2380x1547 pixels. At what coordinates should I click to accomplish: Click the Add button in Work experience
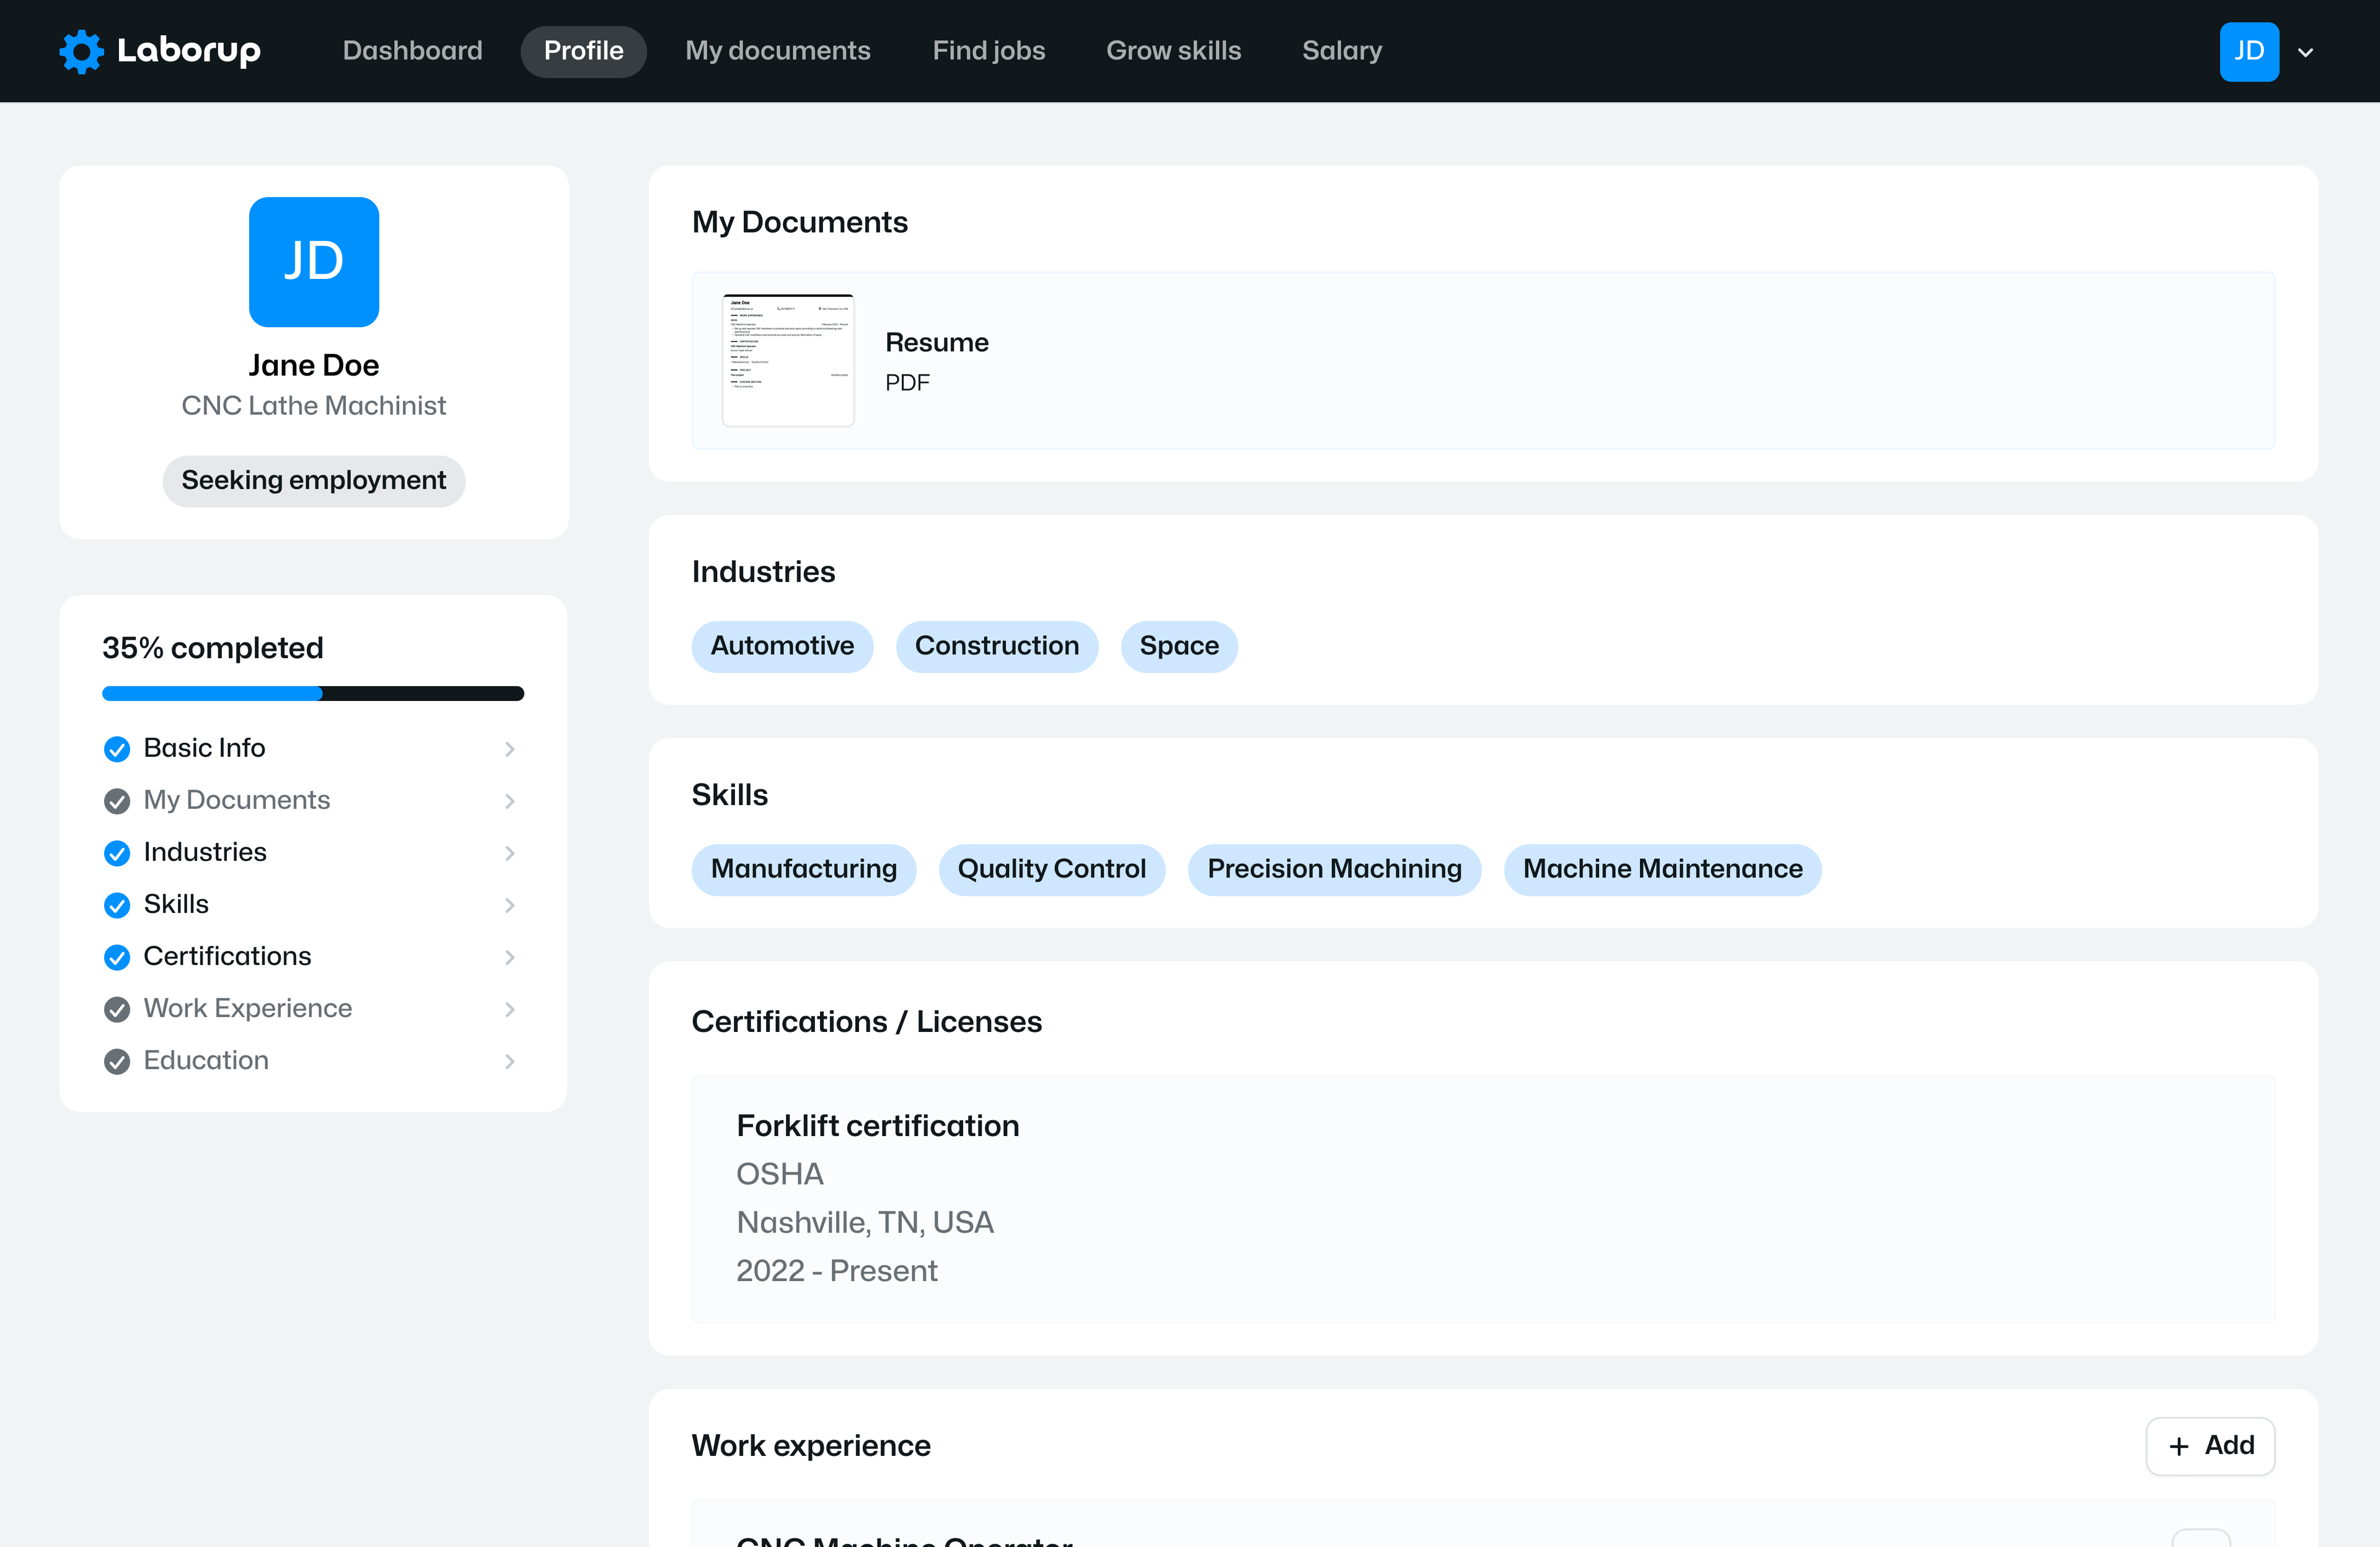(x=2210, y=1446)
